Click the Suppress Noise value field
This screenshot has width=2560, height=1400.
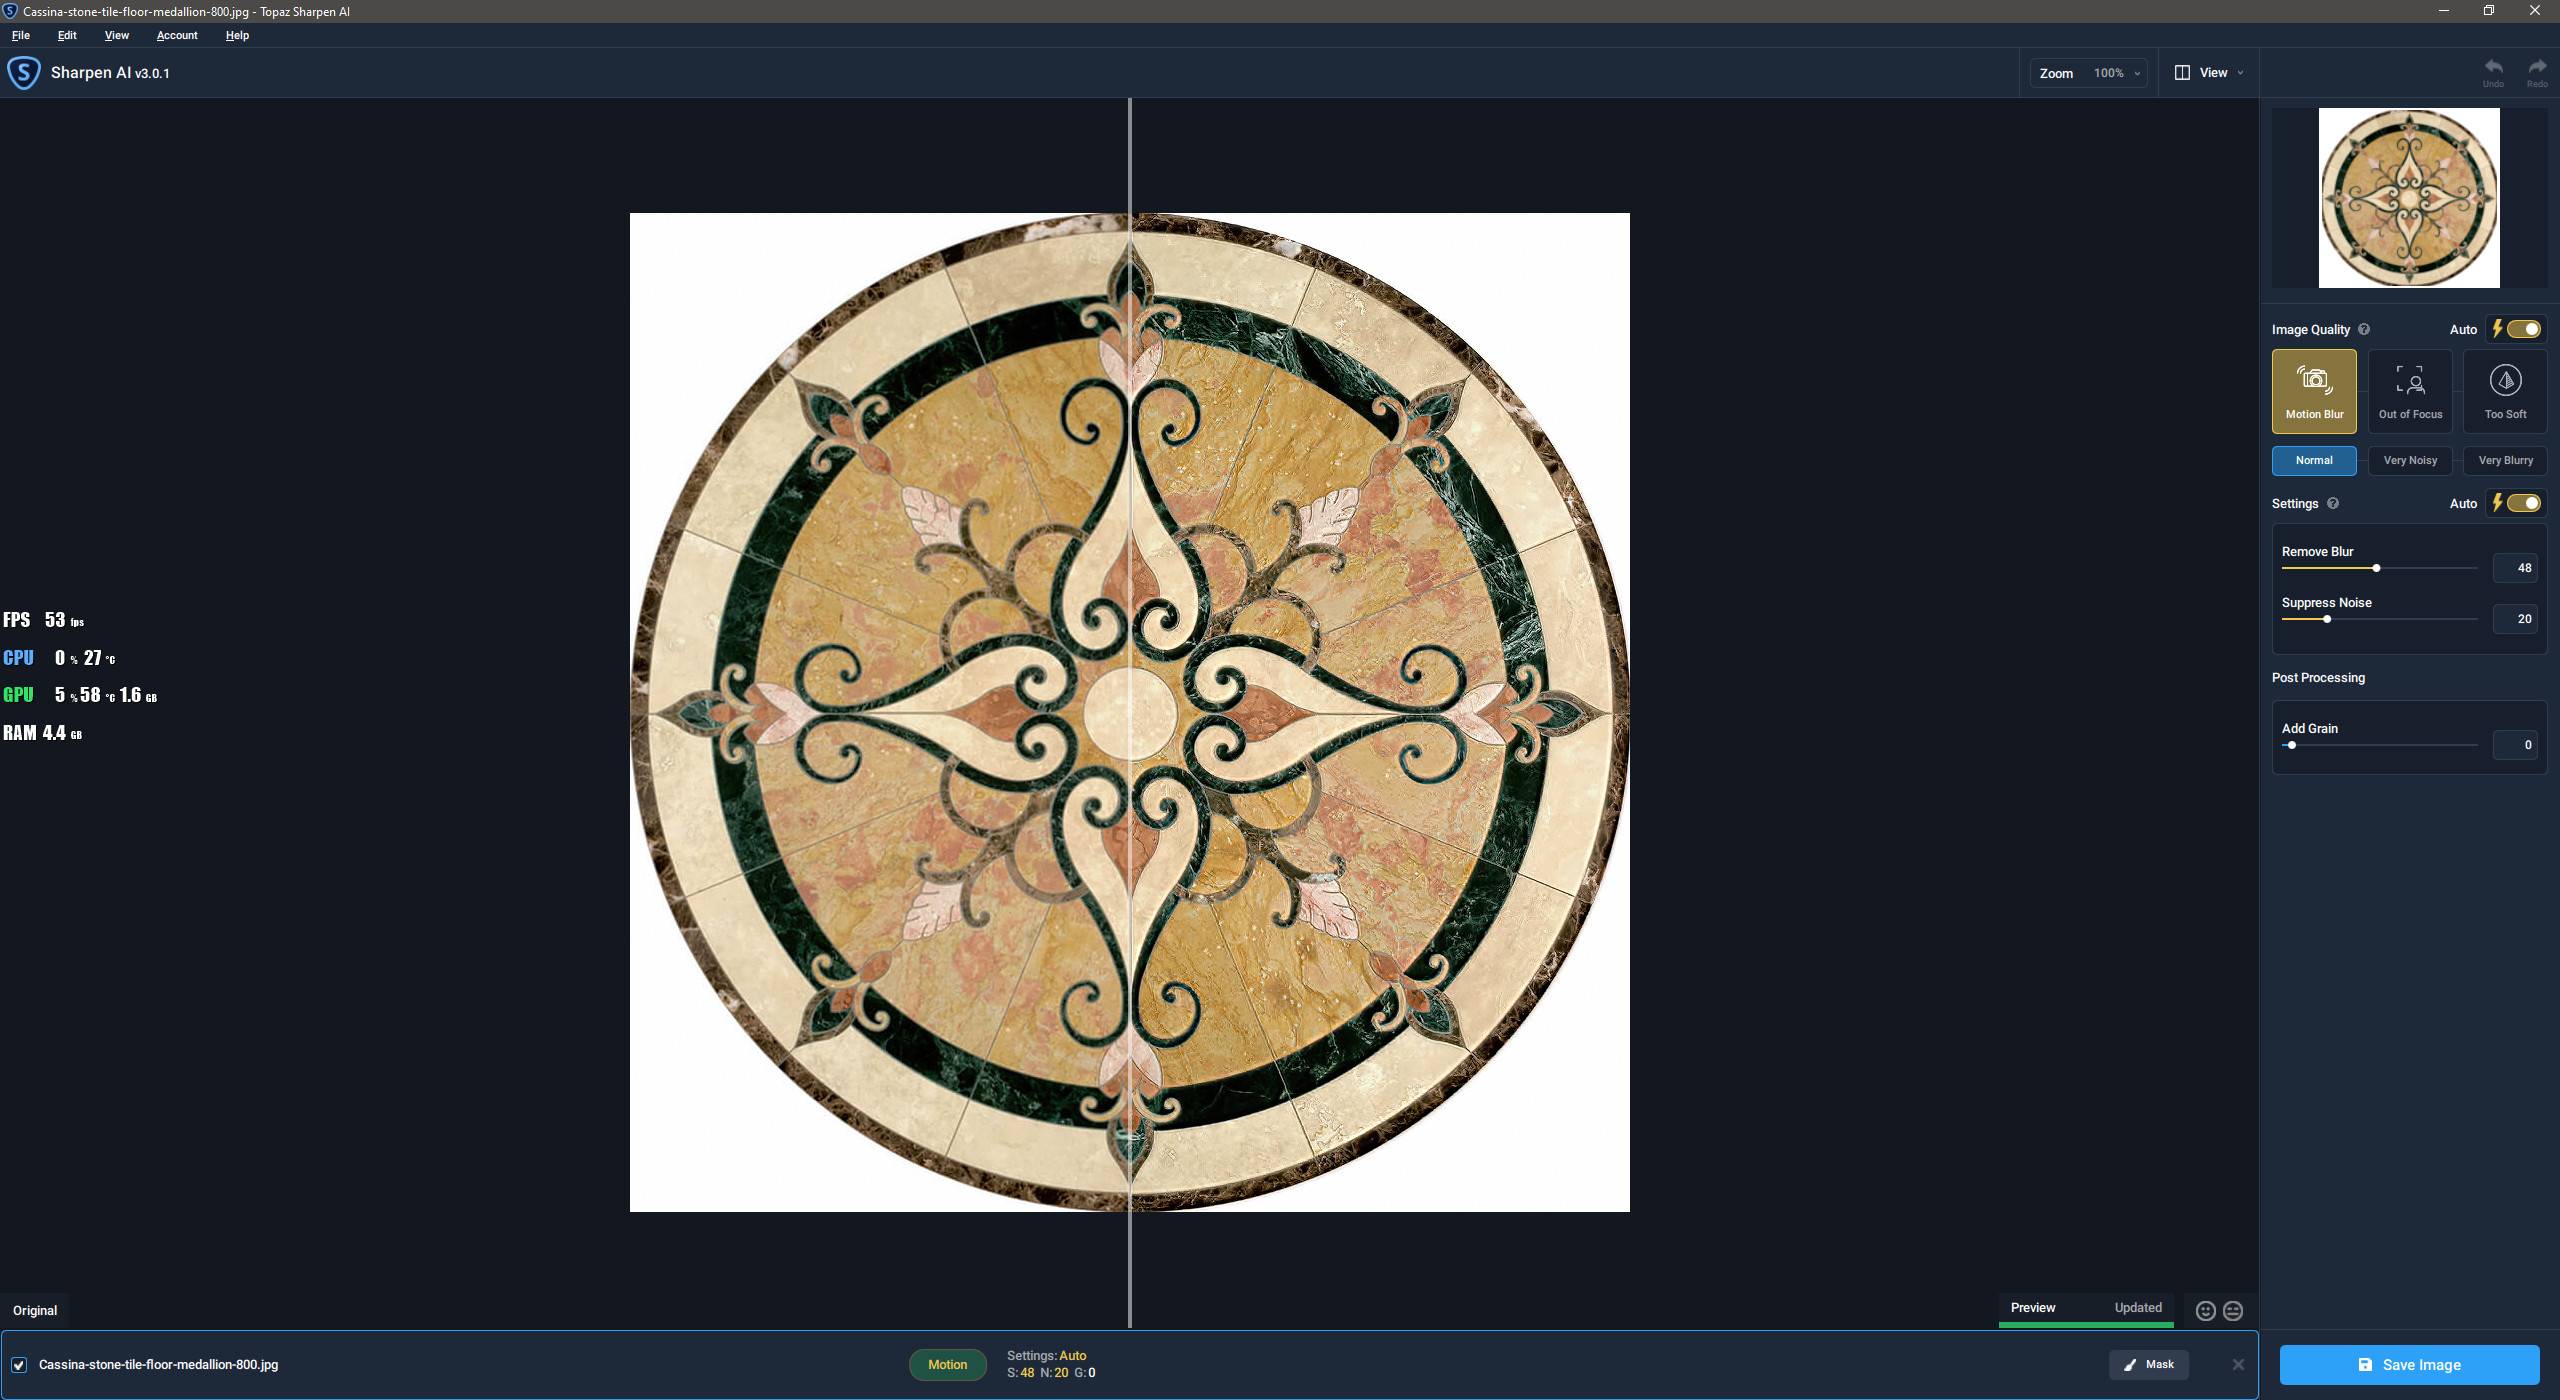pos(2515,619)
